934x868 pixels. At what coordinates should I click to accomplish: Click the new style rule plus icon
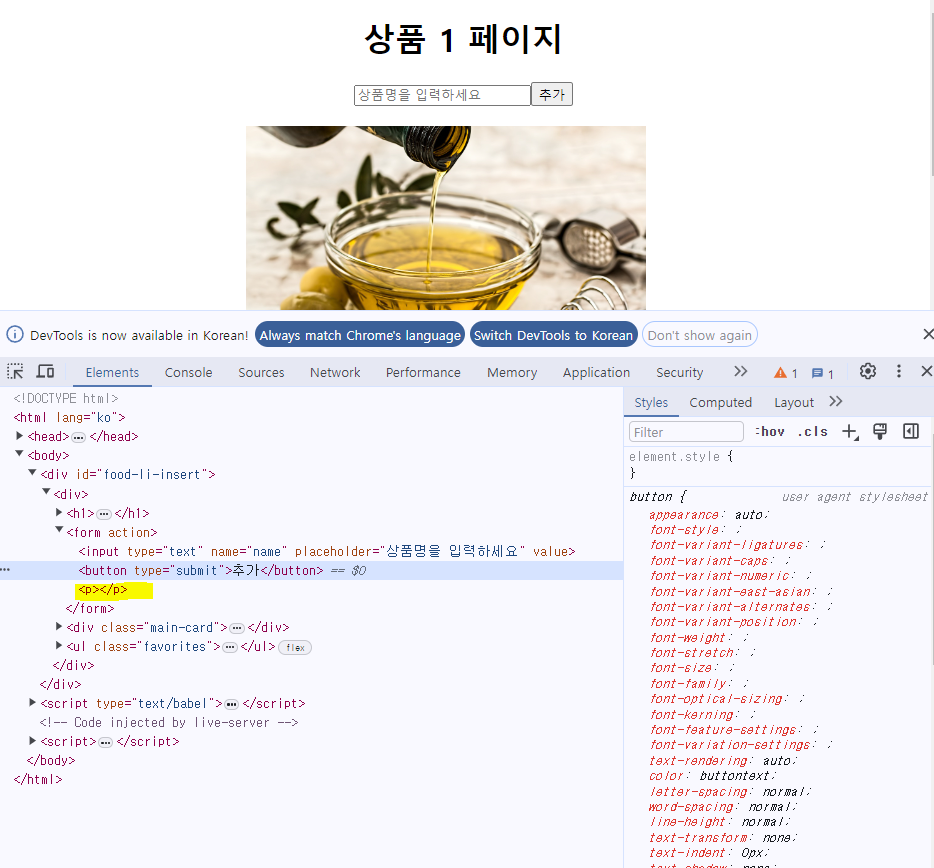(850, 431)
